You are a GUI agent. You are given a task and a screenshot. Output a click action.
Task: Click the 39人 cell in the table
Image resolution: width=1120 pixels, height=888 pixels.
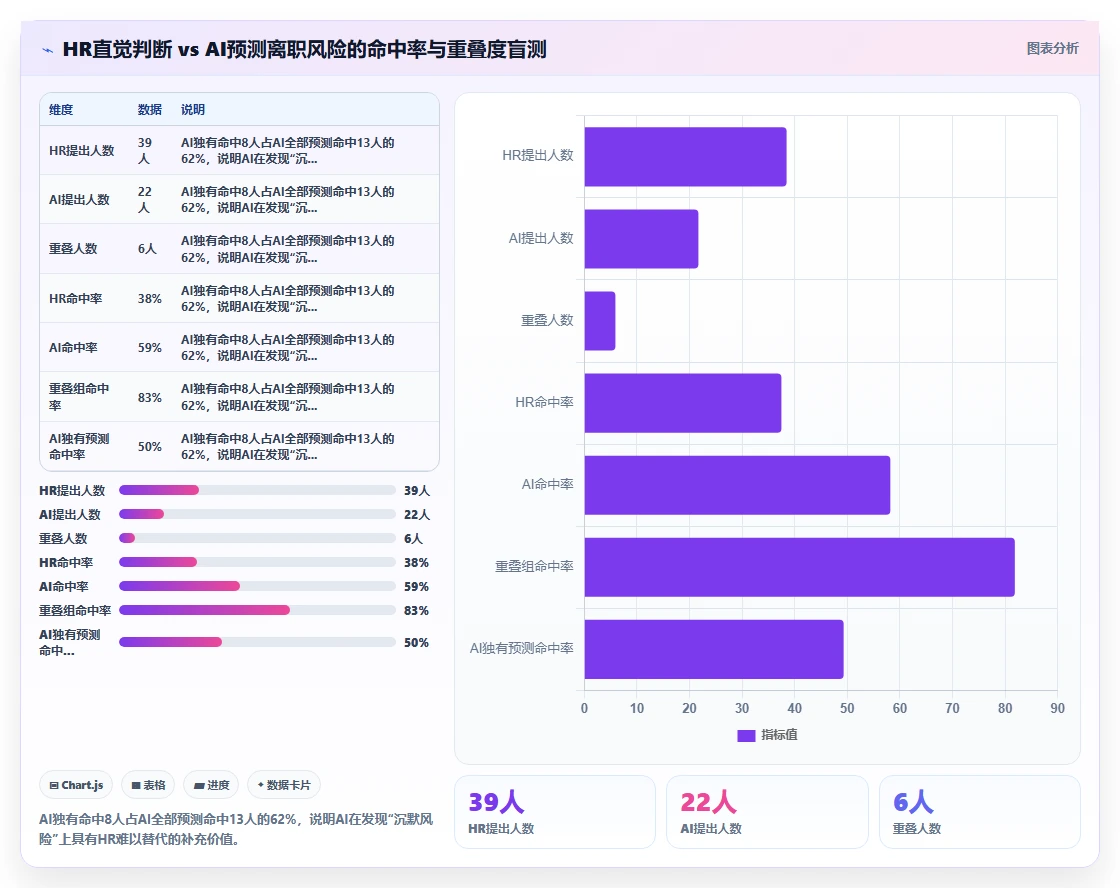tap(145, 151)
